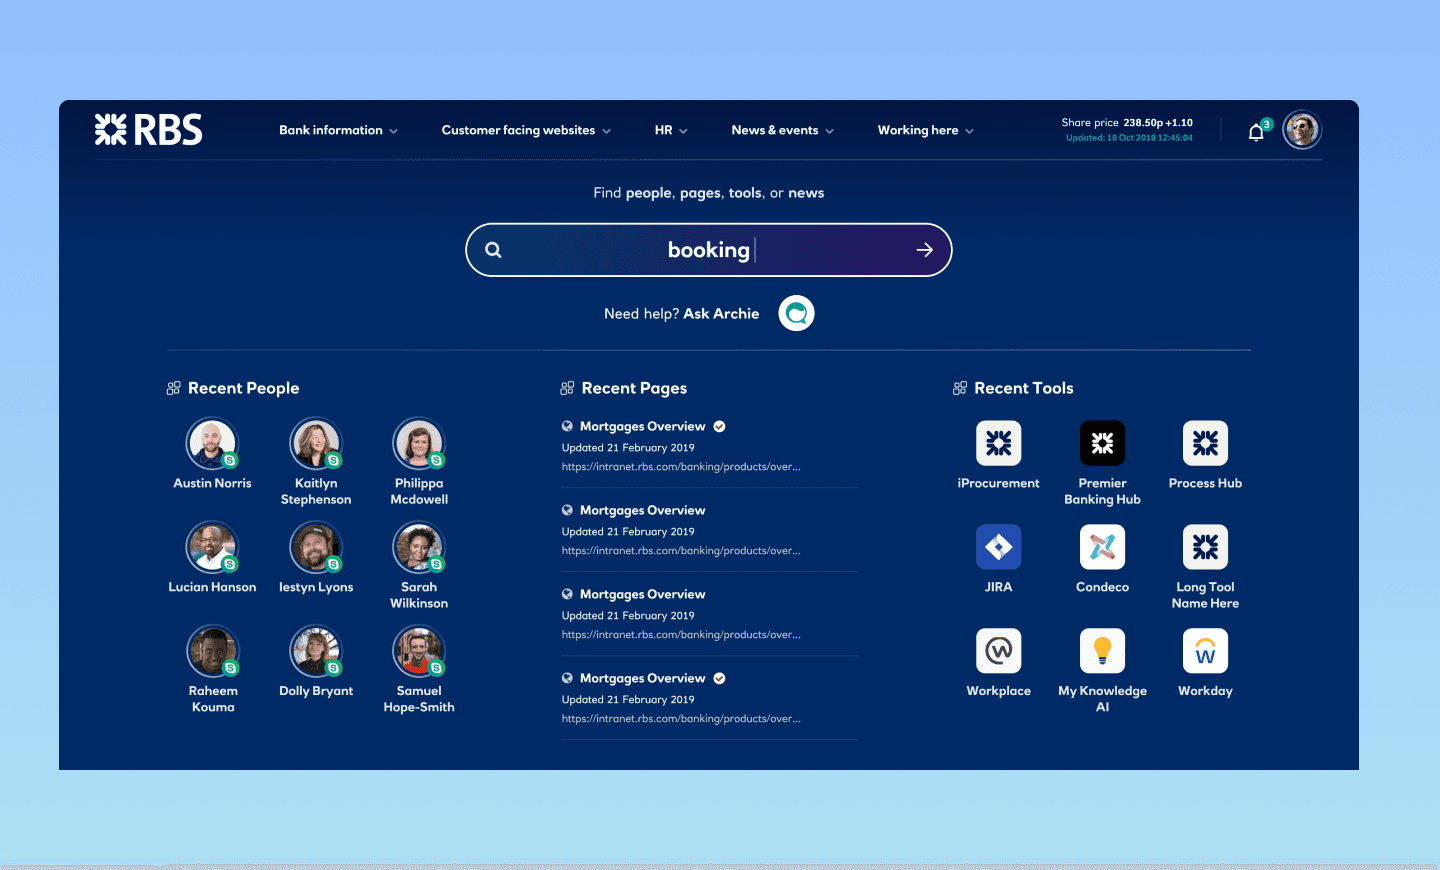Click the verified check on fourth Mortgages Overview
Viewport: 1440px width, 870px height.
(x=719, y=678)
